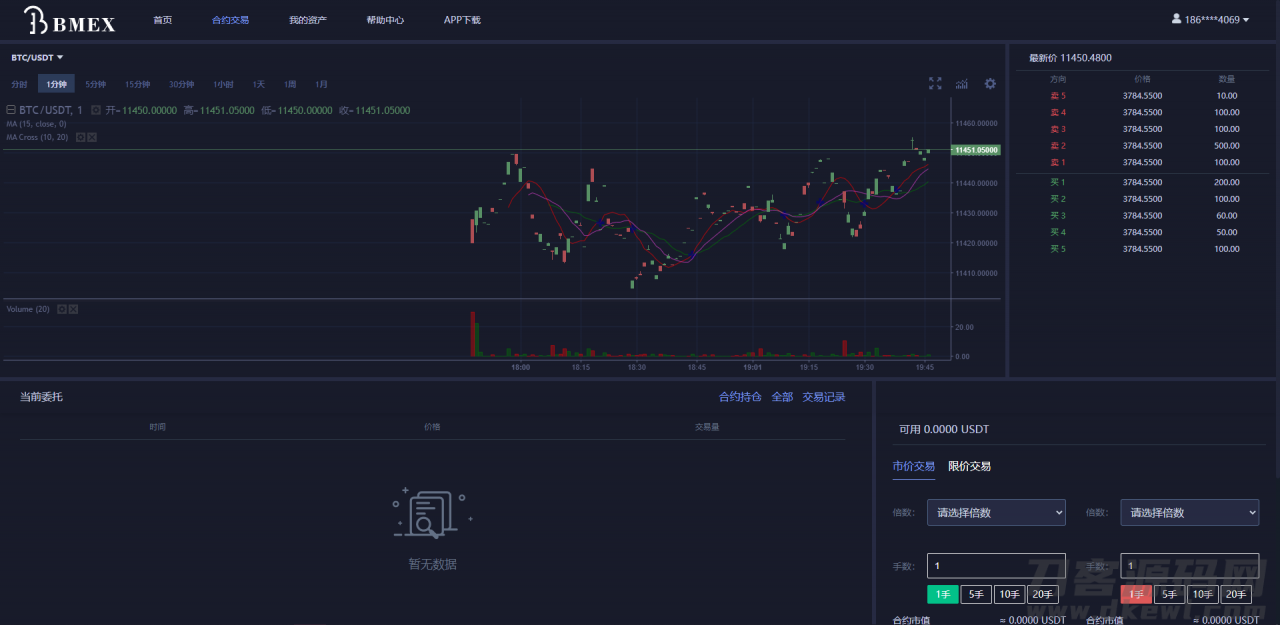The width and height of the screenshot is (1280, 625).
Task: Click the 交易记录 link
Action: [x=822, y=396]
